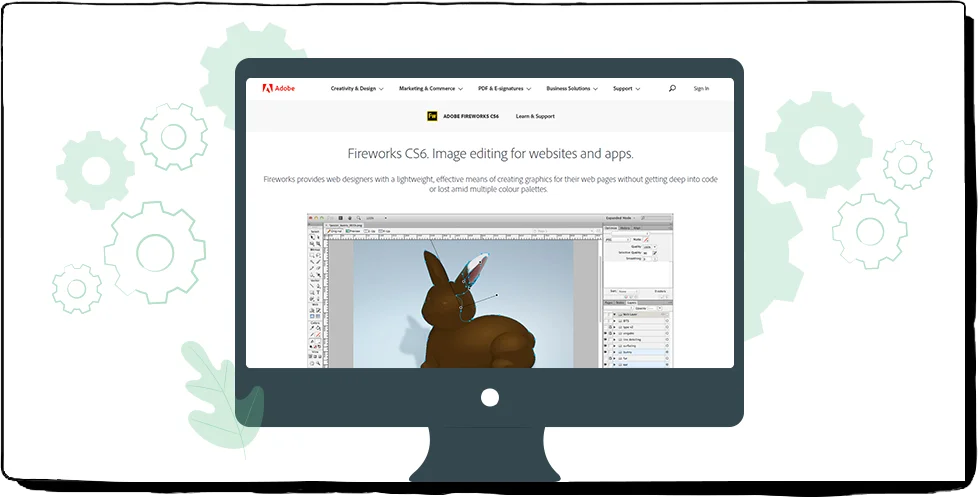The height and width of the screenshot is (497, 978).
Task: Open the Align panel tab
Action: 636,228
